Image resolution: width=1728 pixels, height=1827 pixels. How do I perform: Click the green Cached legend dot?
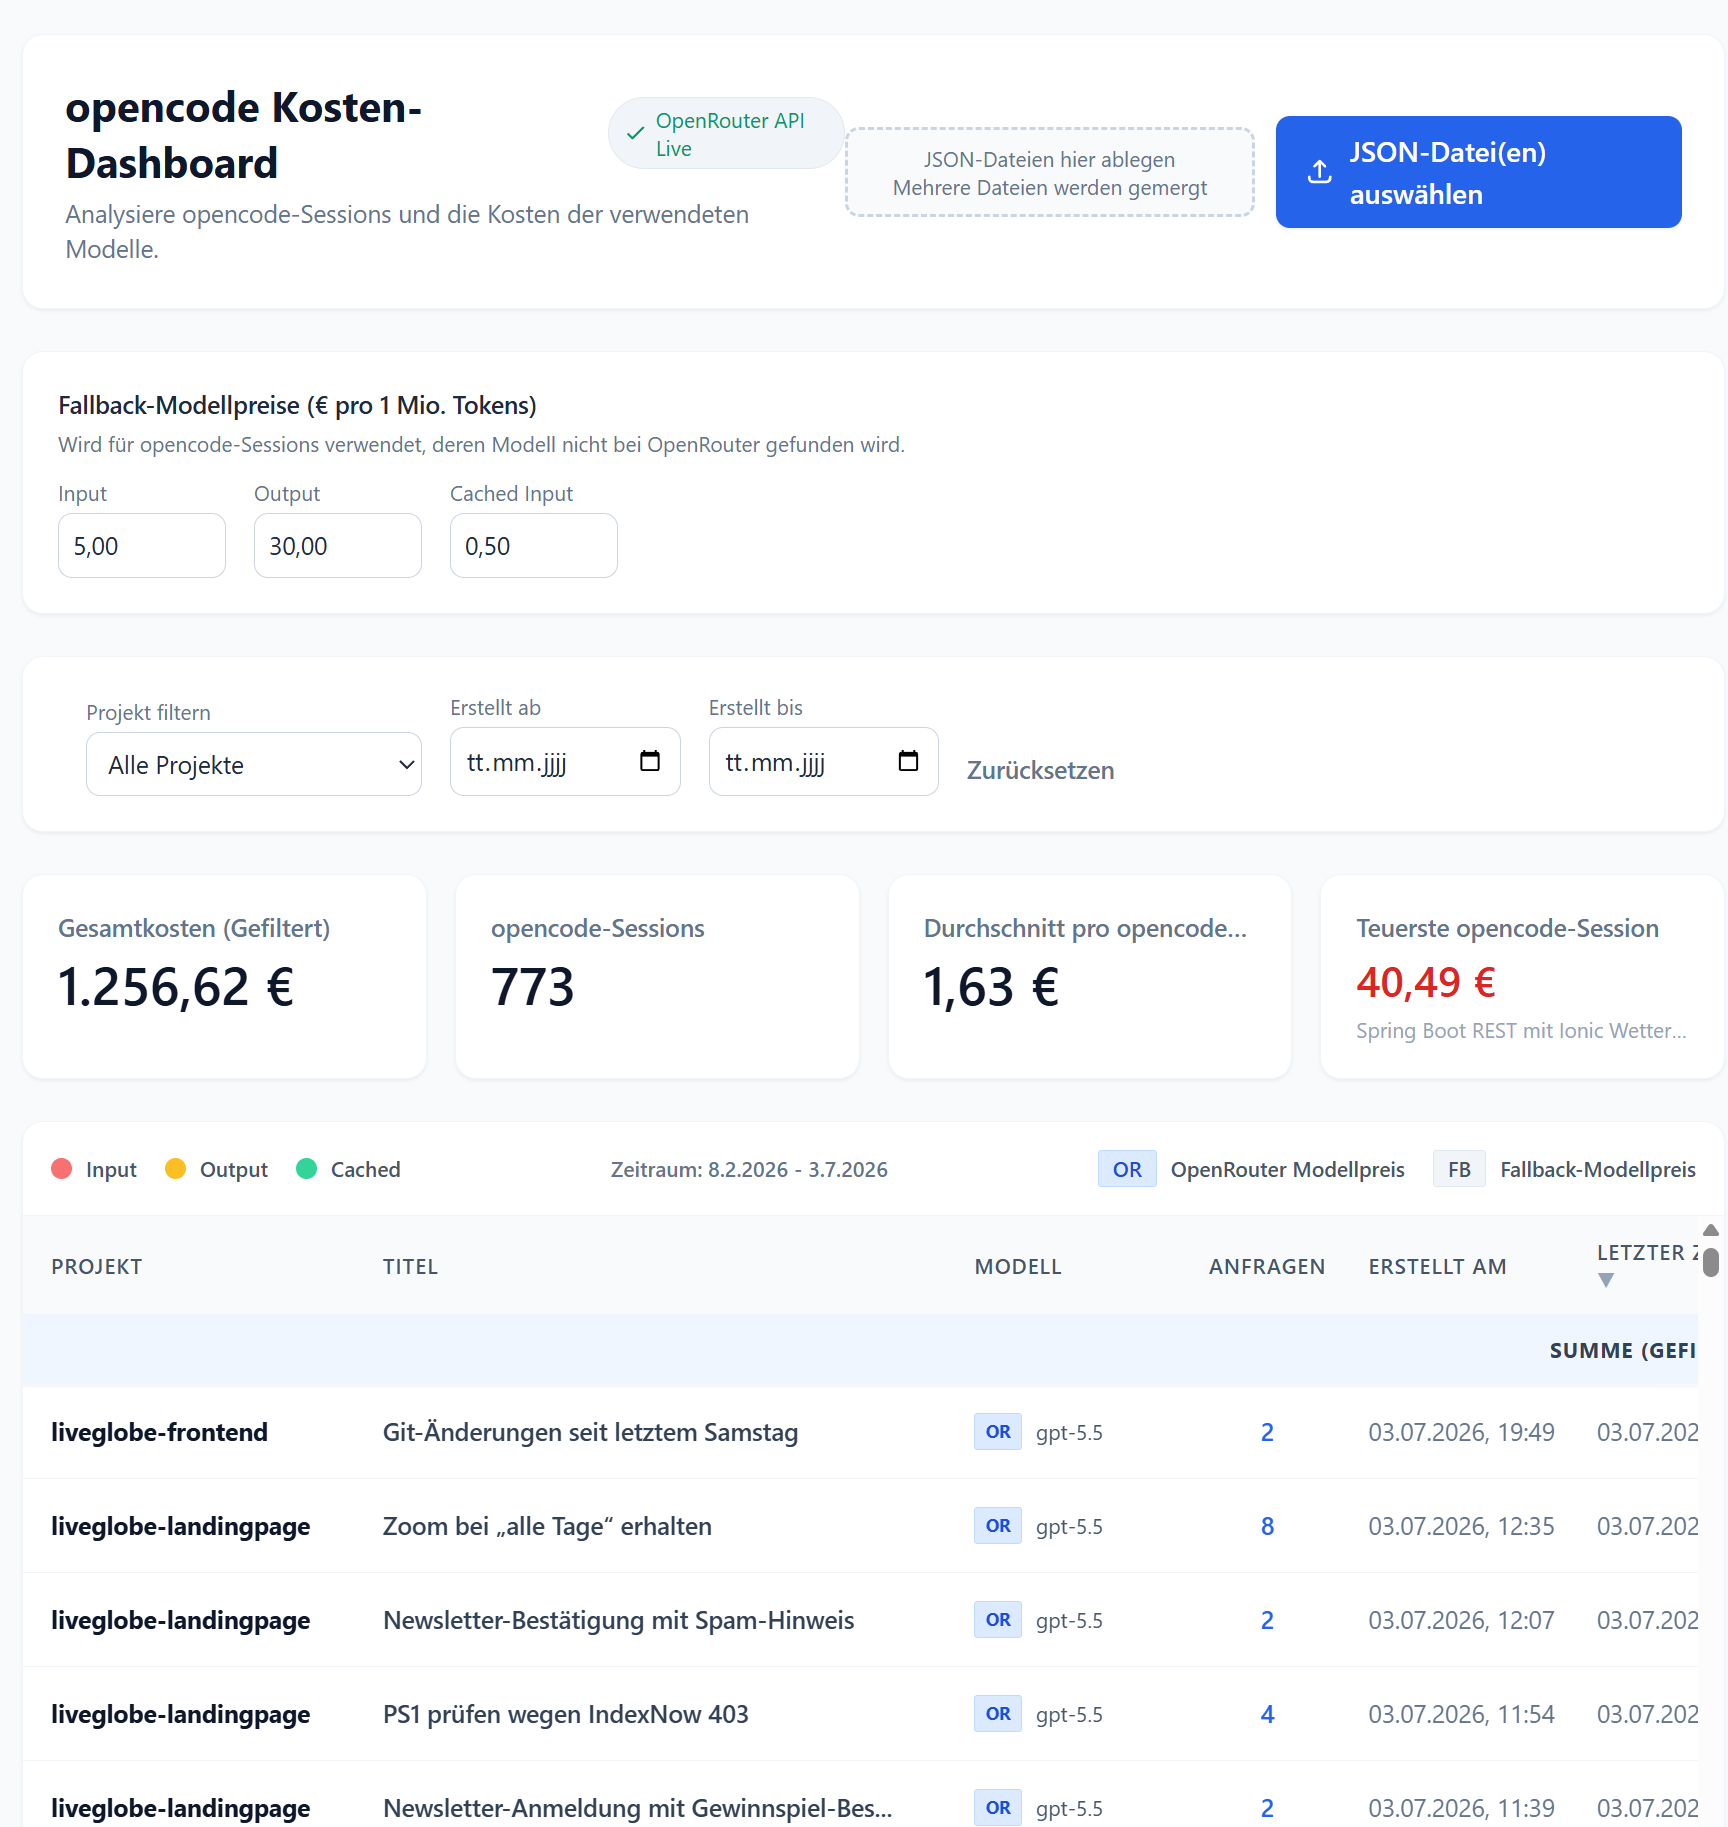click(307, 1169)
